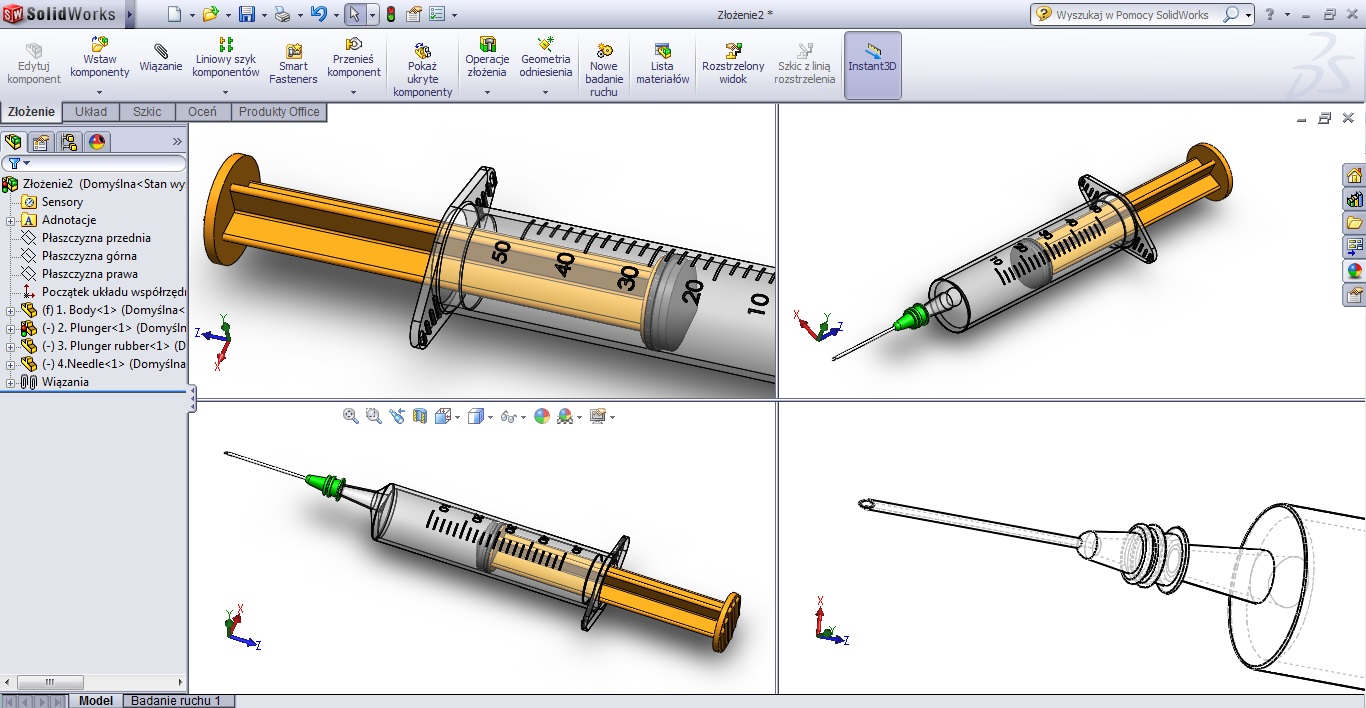
Task: Switch to the Szkic tab
Action: 147,112
